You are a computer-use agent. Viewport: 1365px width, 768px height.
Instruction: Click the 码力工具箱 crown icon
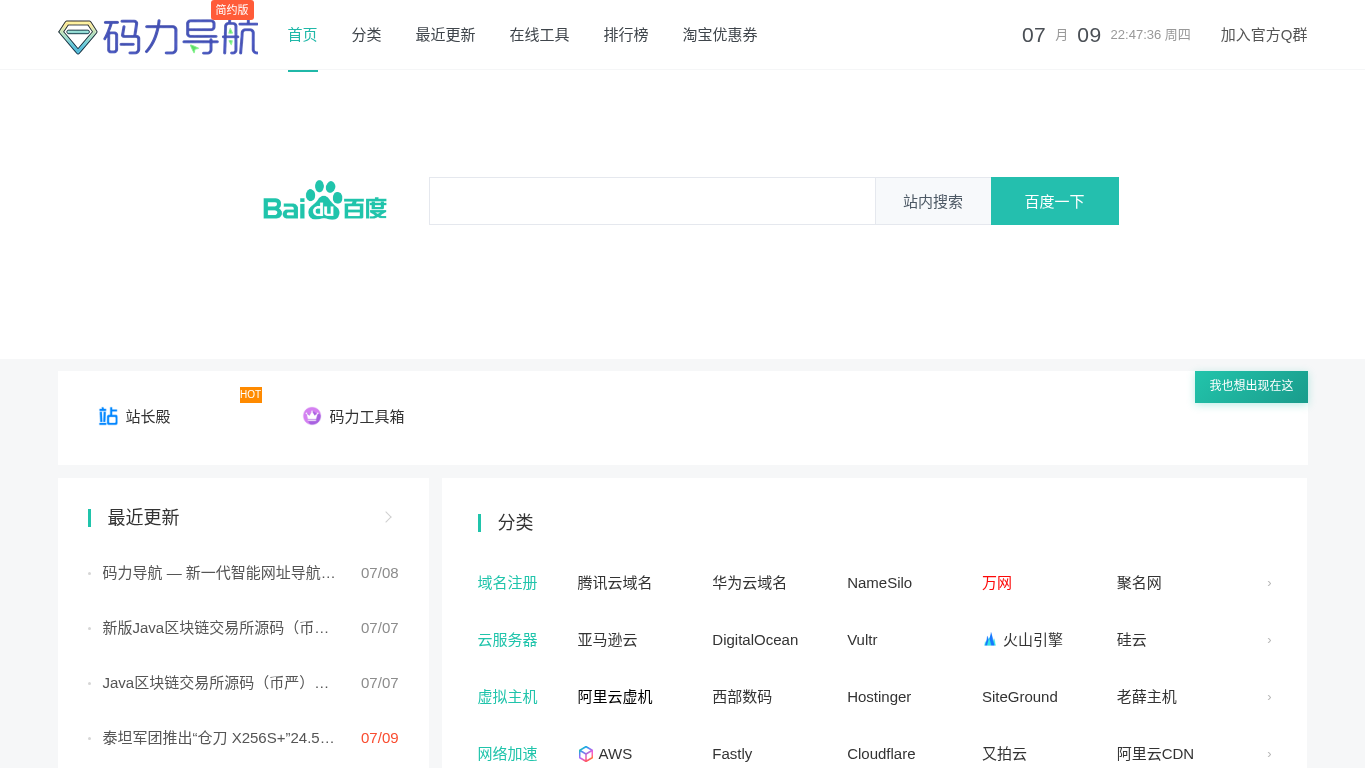pos(312,416)
